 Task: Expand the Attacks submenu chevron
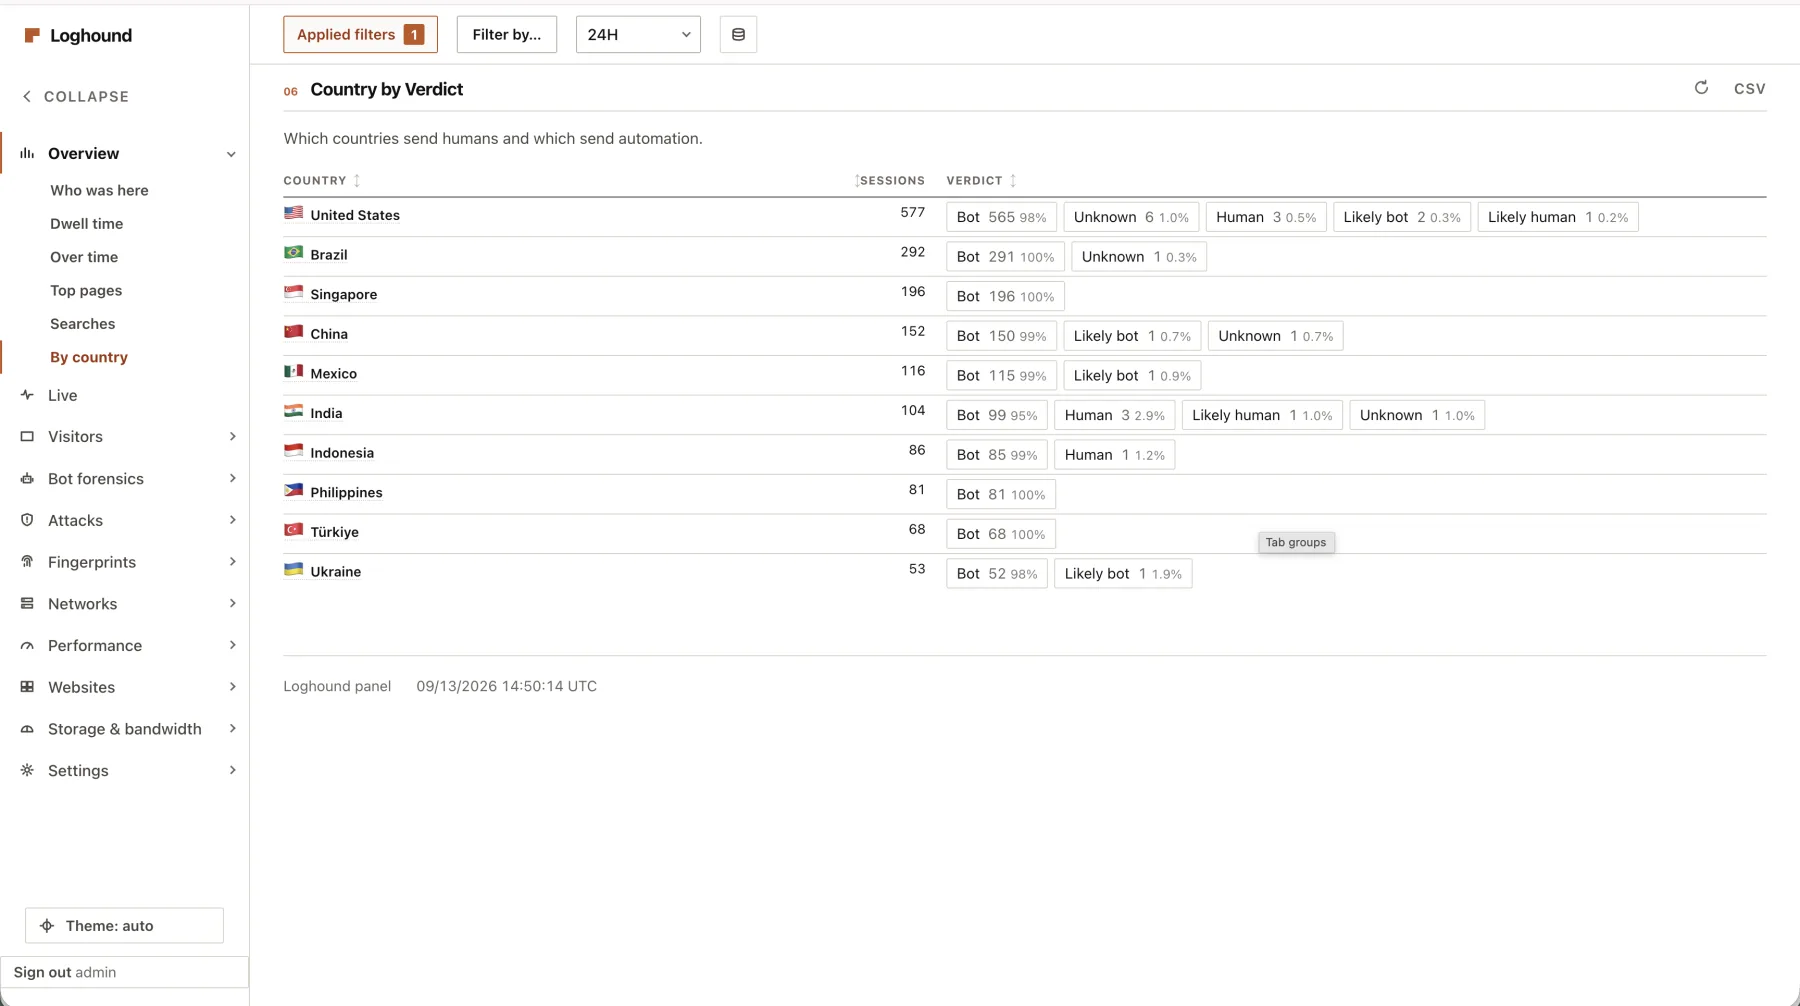(x=232, y=520)
